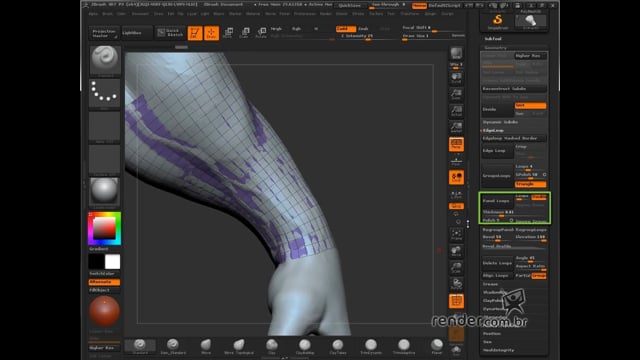Screen dimensions: 640x360
Task: Toggle the orange Triangle option
Action: pyautogui.click(x=530, y=184)
